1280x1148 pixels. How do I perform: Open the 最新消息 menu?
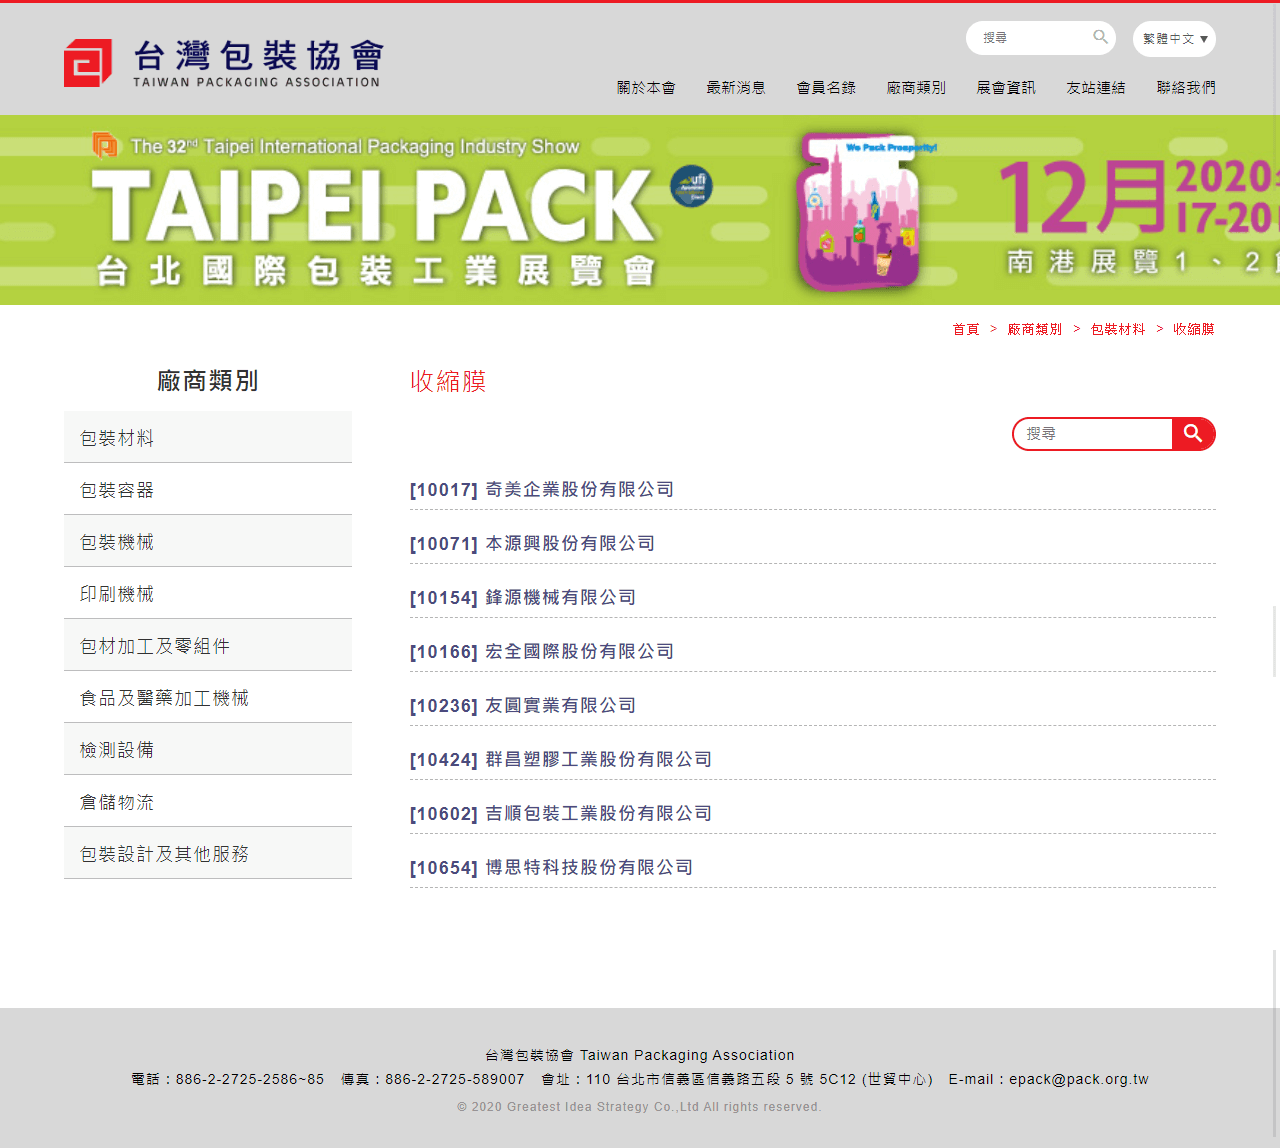pos(736,88)
